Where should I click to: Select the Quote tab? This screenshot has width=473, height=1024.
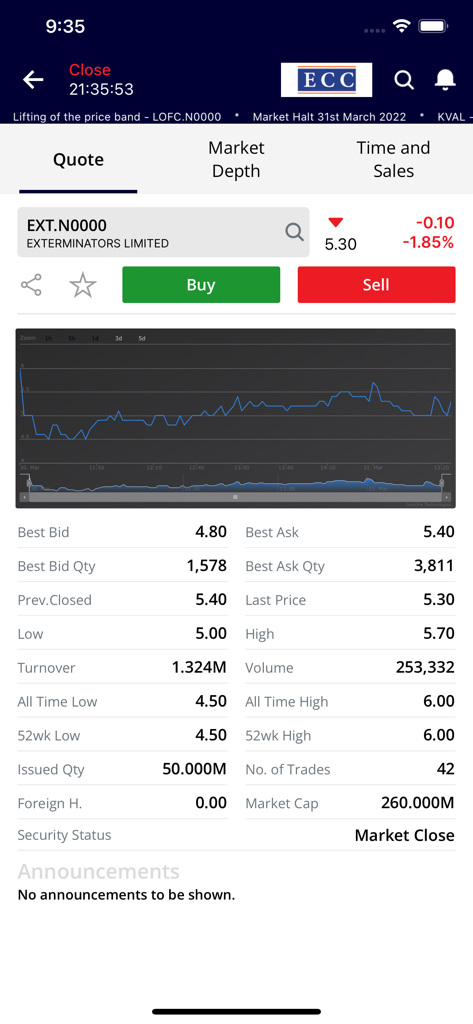point(78,160)
